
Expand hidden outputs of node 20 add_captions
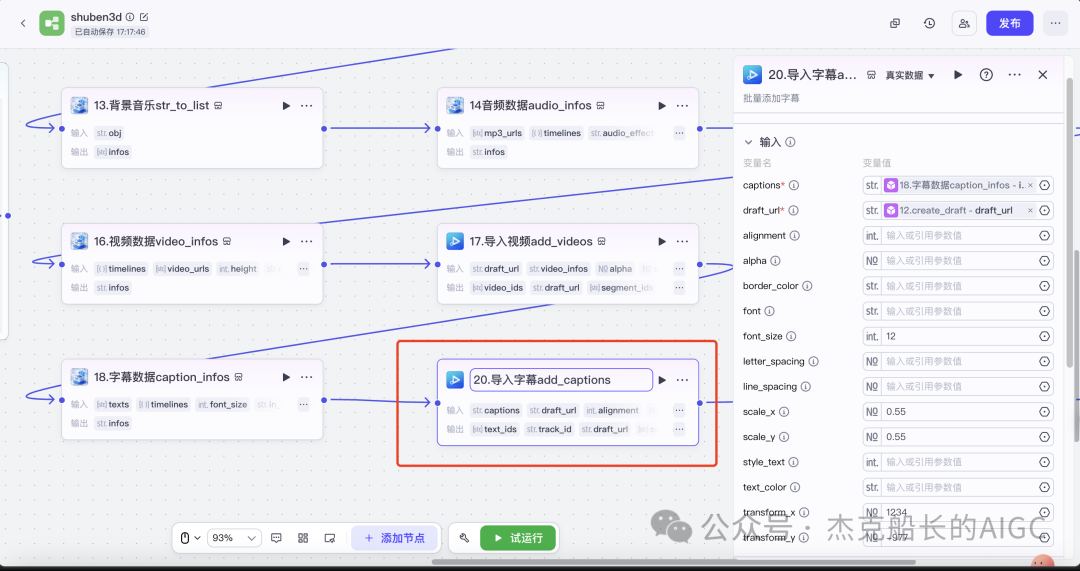[679, 429]
